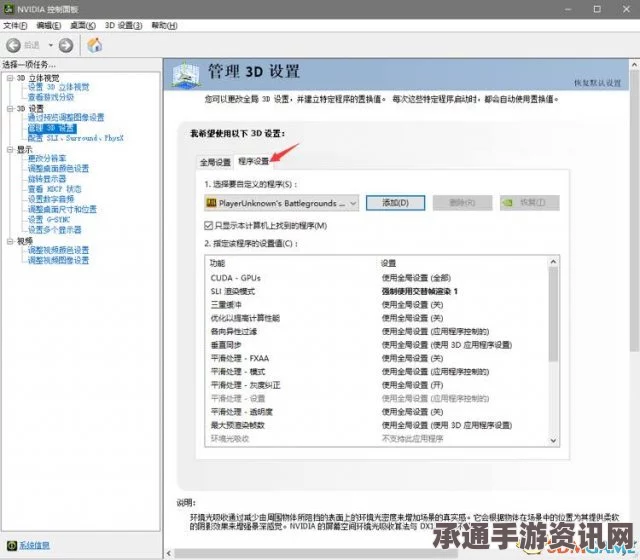Click the 三重缓冲 setting row

tap(377, 305)
